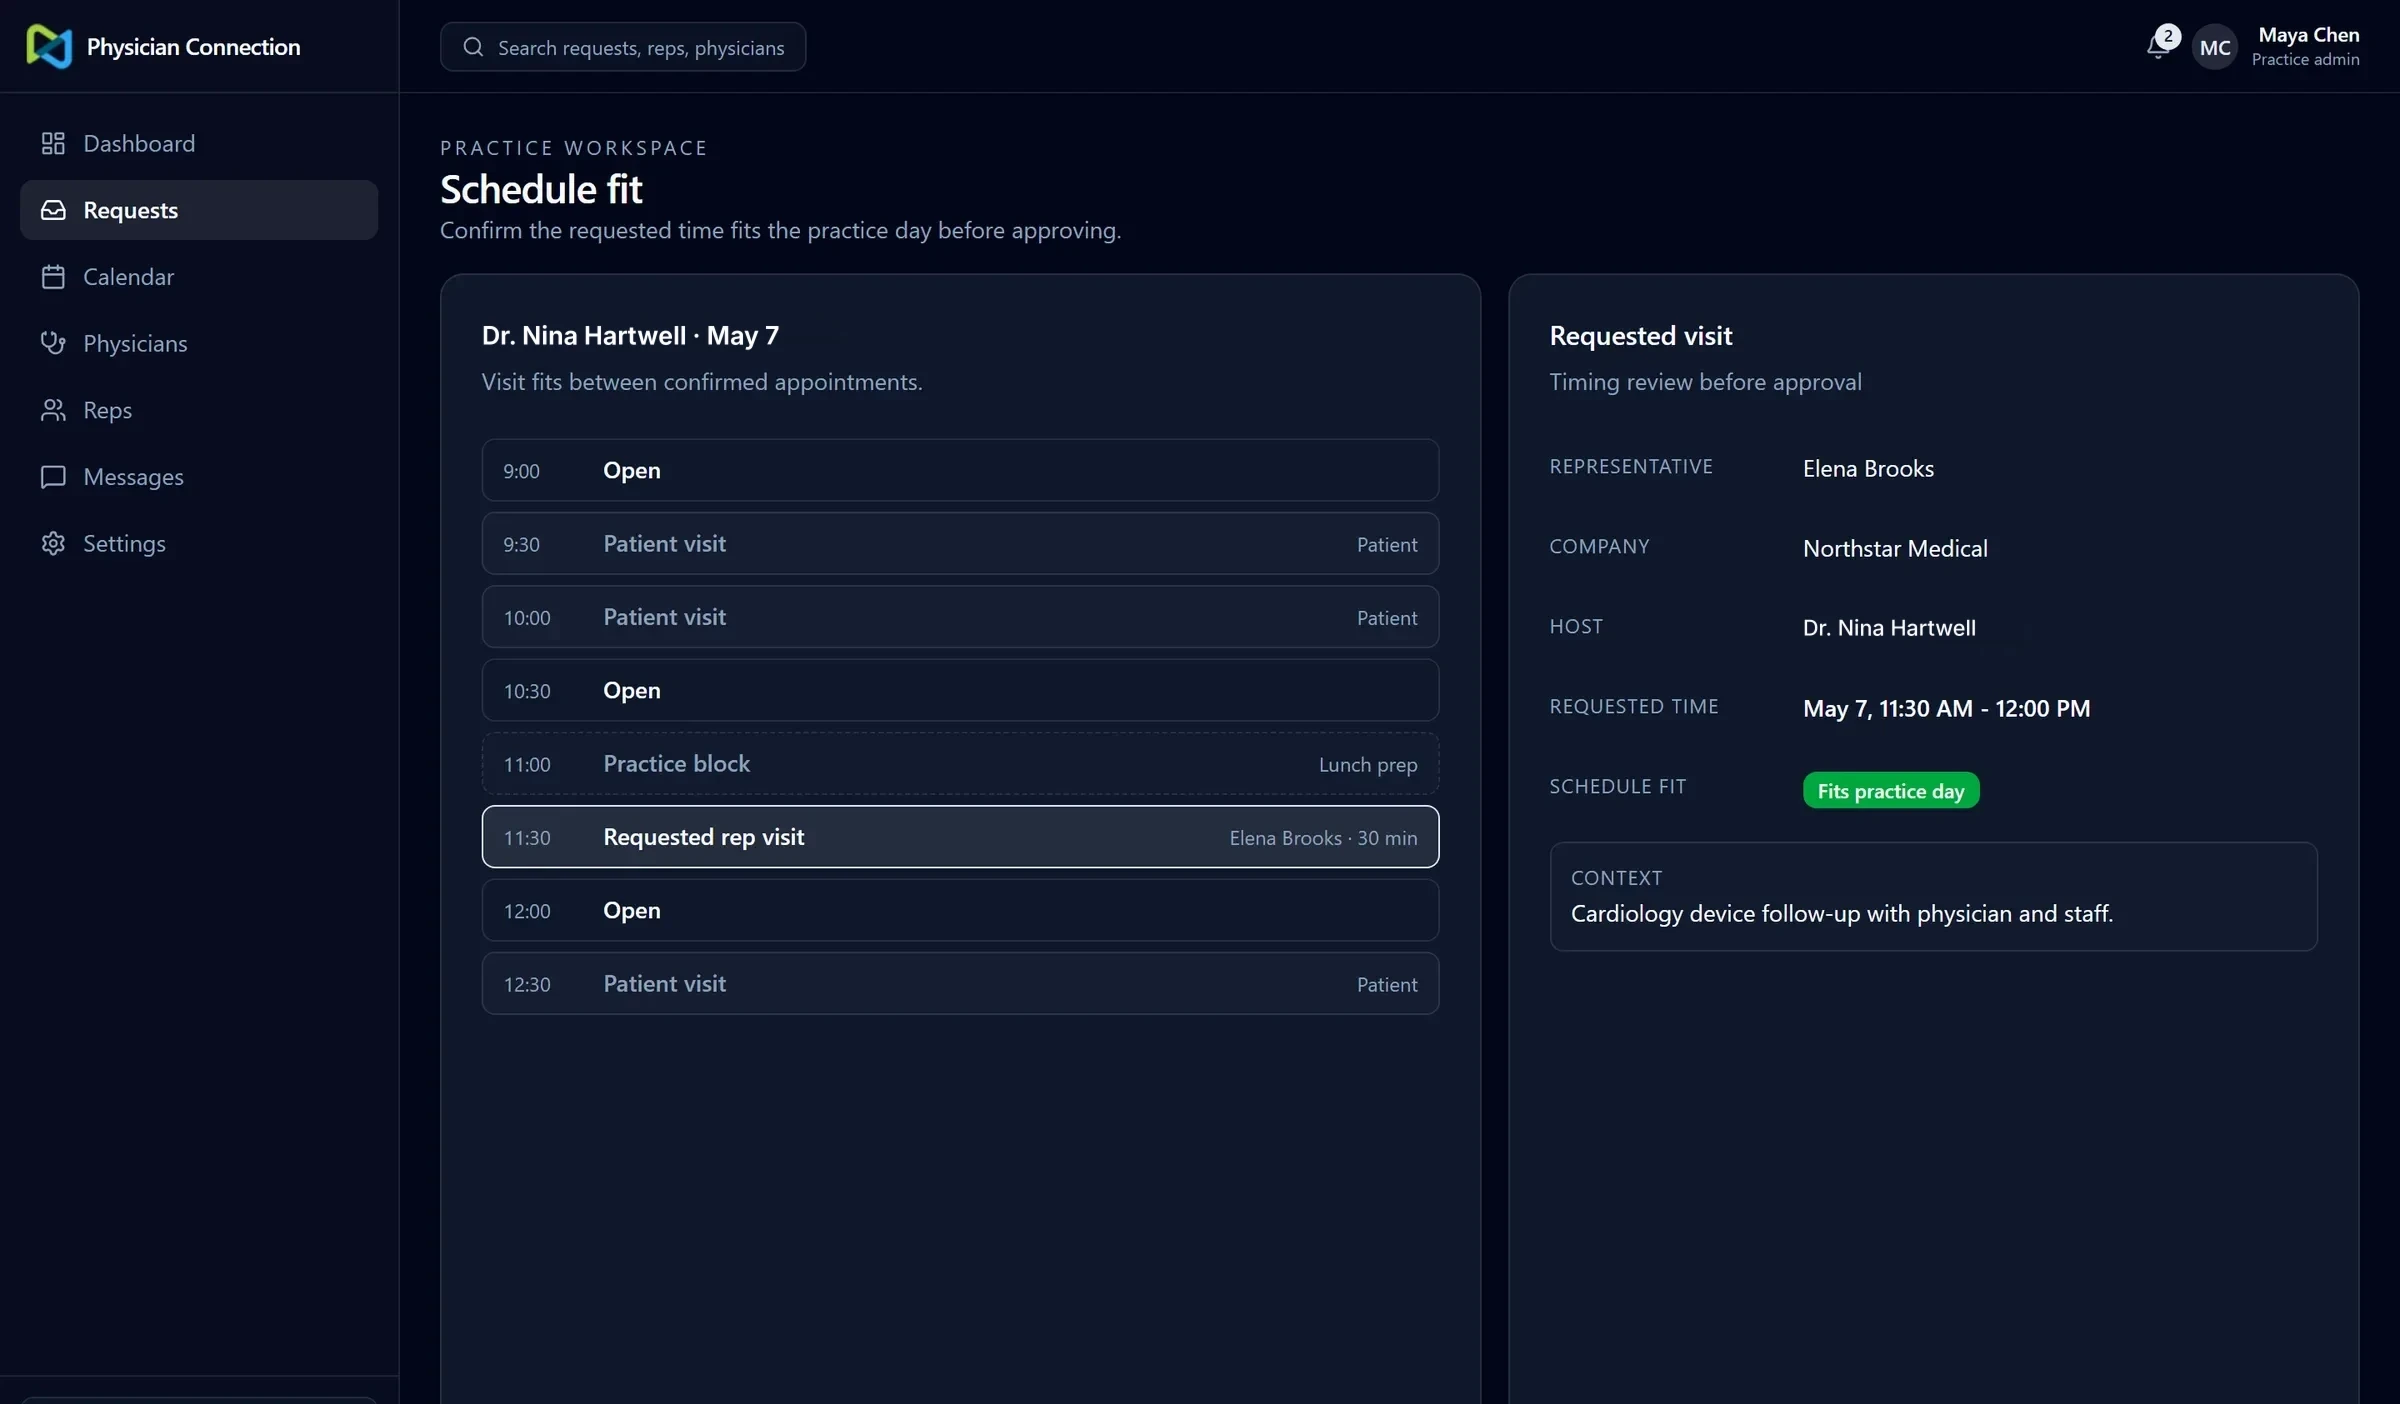The image size is (2400, 1404).
Task: Select the 9:00 Open slot
Action: click(x=960, y=470)
